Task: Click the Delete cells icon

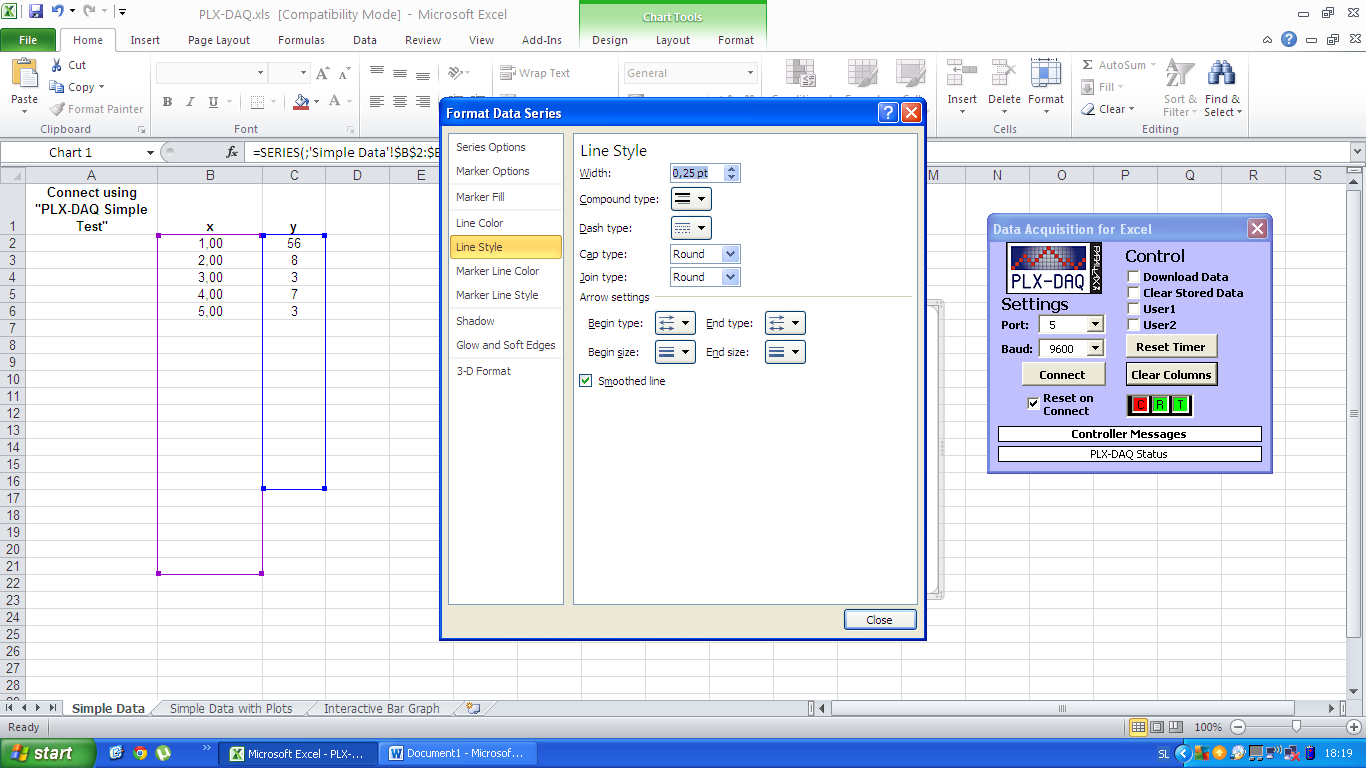Action: [x=1003, y=75]
